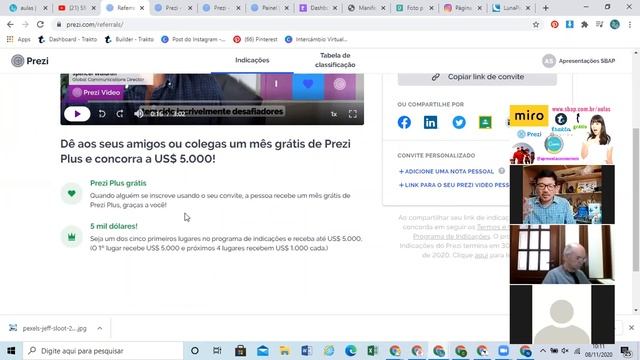Share invite via Google Classroom icon
The width and height of the screenshot is (640, 360).
(485, 122)
